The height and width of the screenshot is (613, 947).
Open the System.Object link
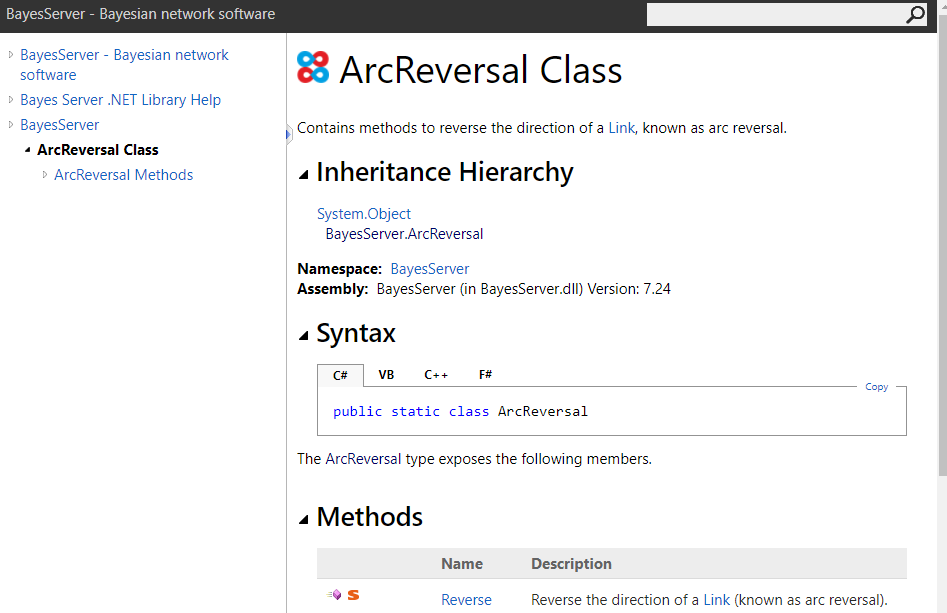tap(363, 213)
